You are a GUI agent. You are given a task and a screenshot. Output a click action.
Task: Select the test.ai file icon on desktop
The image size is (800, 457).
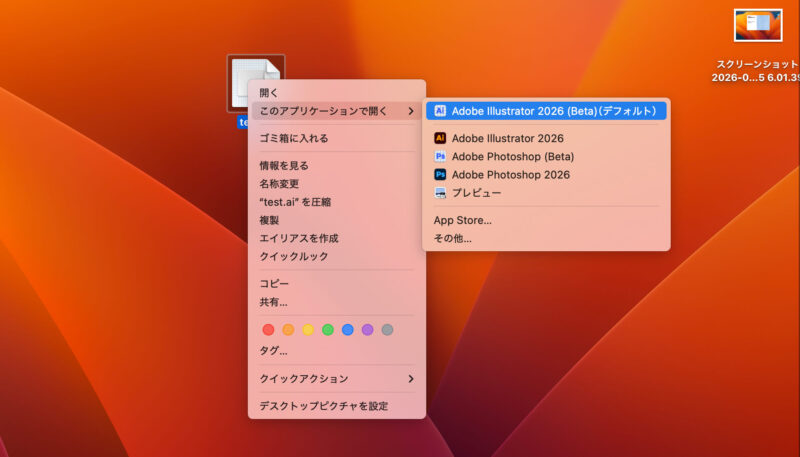coord(256,84)
